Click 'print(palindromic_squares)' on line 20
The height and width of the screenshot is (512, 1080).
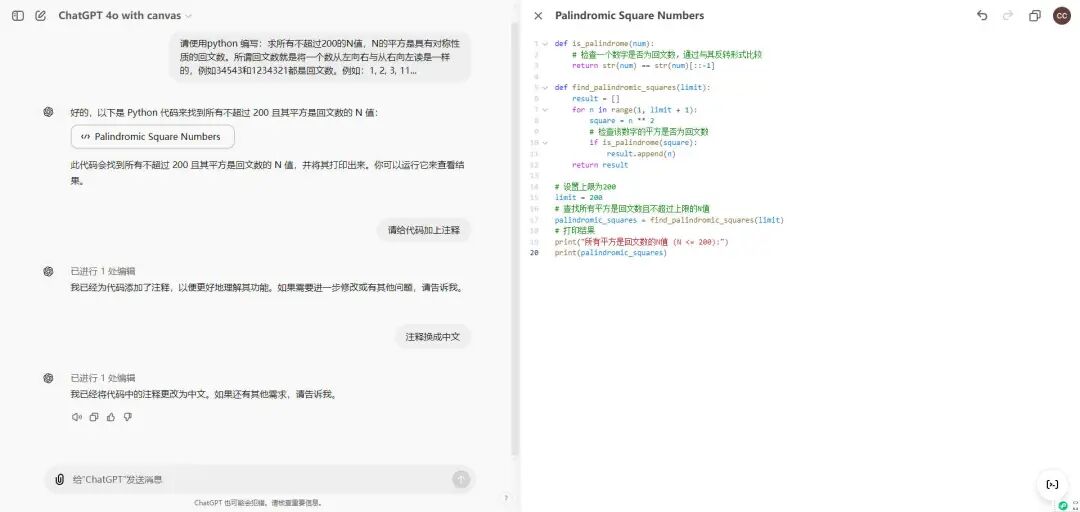point(610,253)
